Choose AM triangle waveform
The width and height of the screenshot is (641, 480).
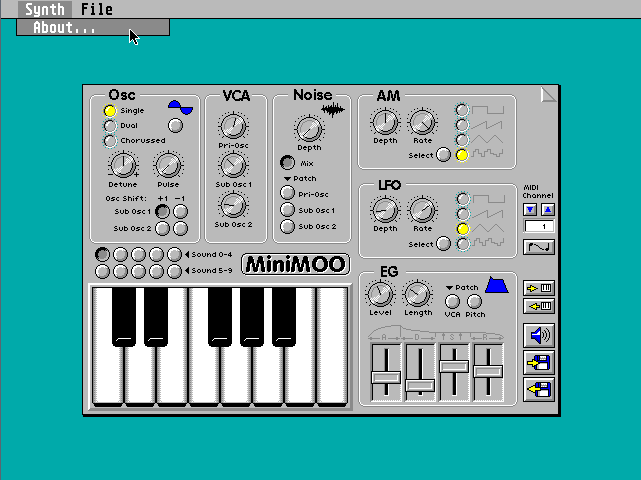pos(462,140)
